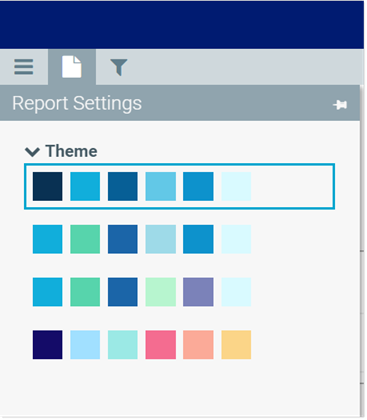
Task: Open the hamburger menu icon
Action: (24, 67)
